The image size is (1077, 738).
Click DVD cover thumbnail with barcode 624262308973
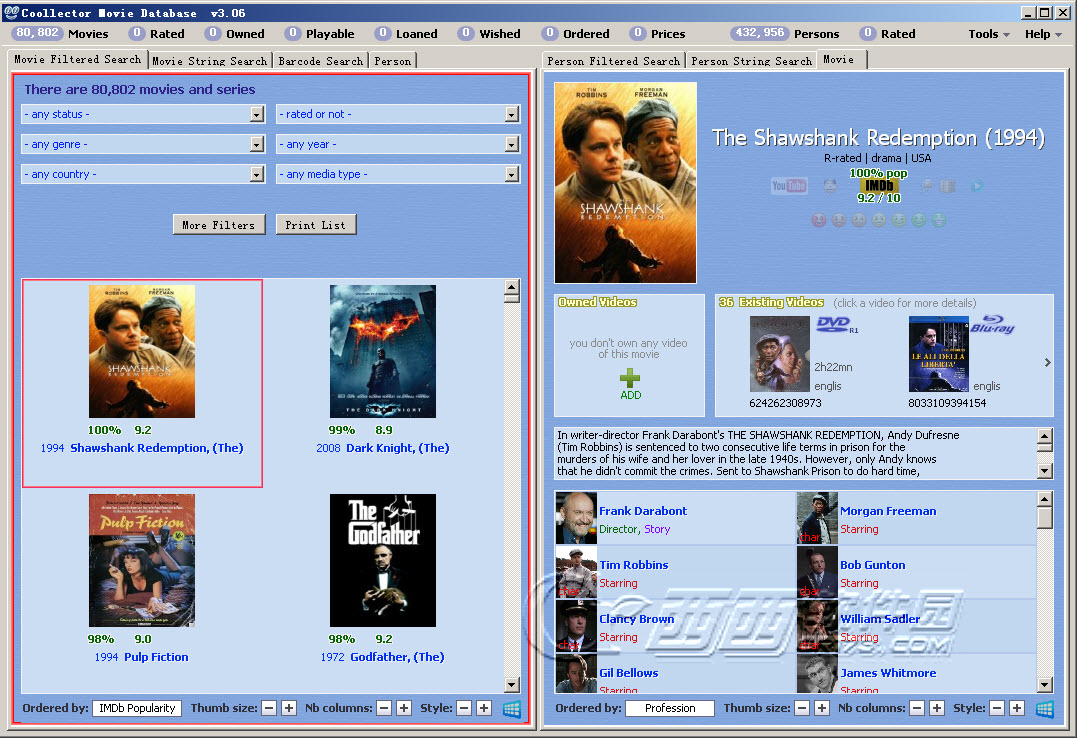(780, 353)
